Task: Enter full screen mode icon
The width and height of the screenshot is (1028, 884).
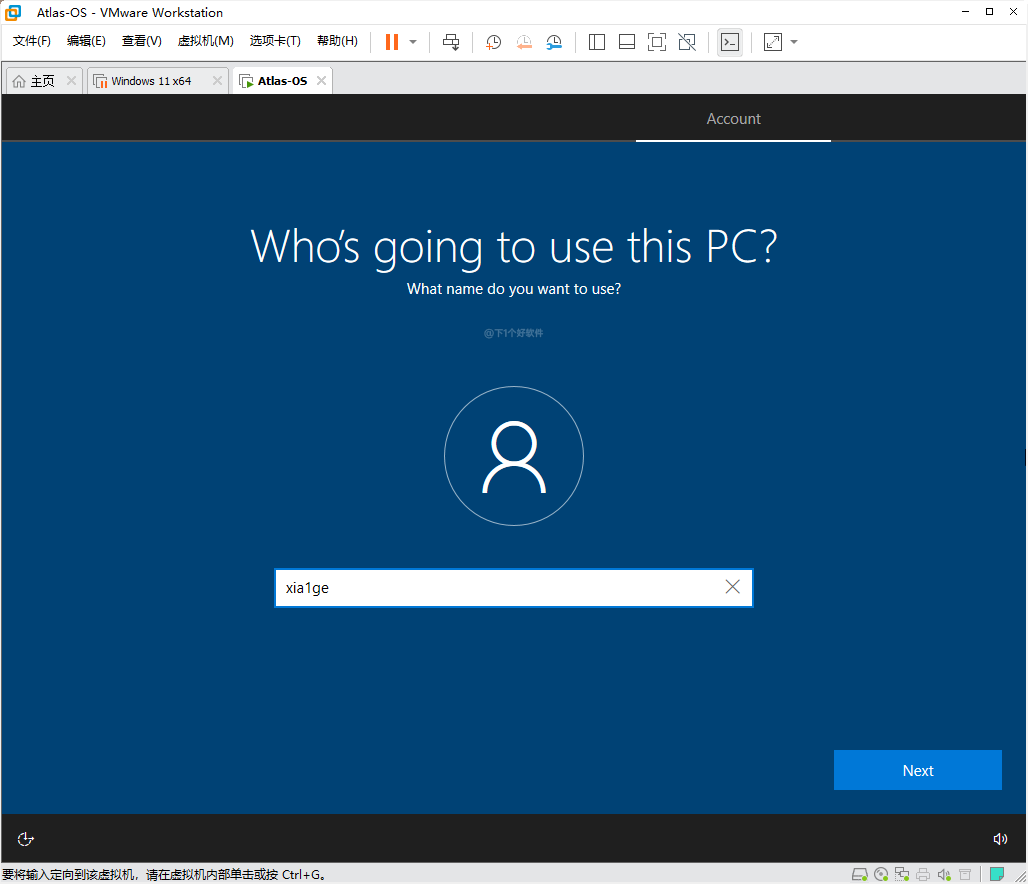Action: [657, 42]
